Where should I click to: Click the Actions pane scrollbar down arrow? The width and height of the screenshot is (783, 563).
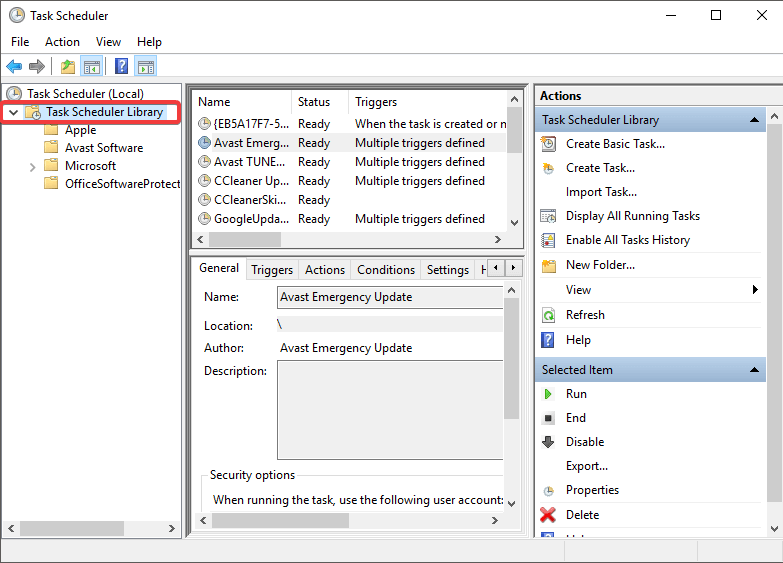[774, 529]
